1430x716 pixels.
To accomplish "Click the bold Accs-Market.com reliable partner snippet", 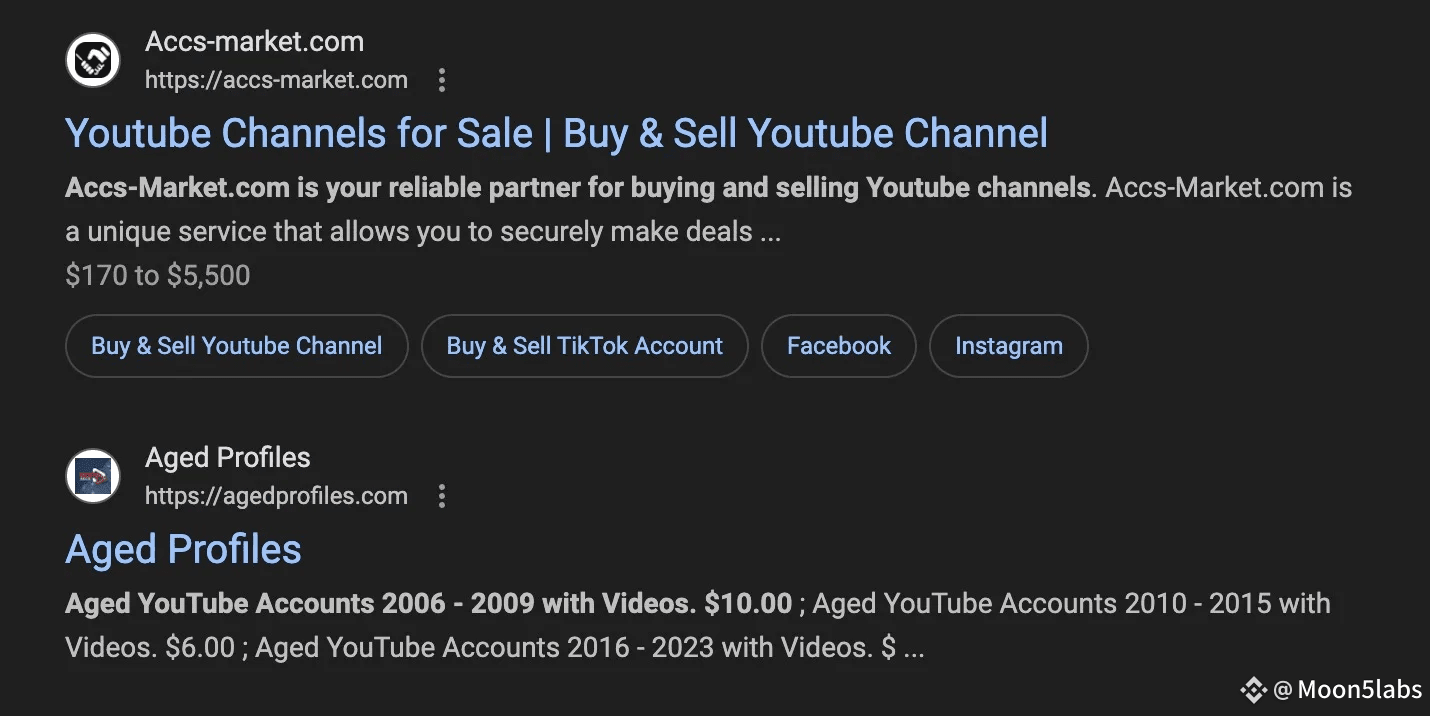I will pyautogui.click(x=578, y=188).
